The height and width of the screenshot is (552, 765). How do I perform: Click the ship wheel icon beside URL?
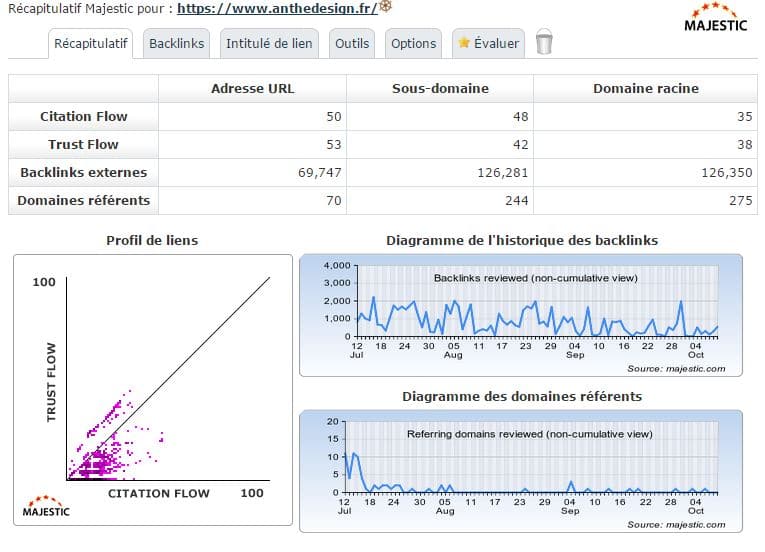point(385,6)
